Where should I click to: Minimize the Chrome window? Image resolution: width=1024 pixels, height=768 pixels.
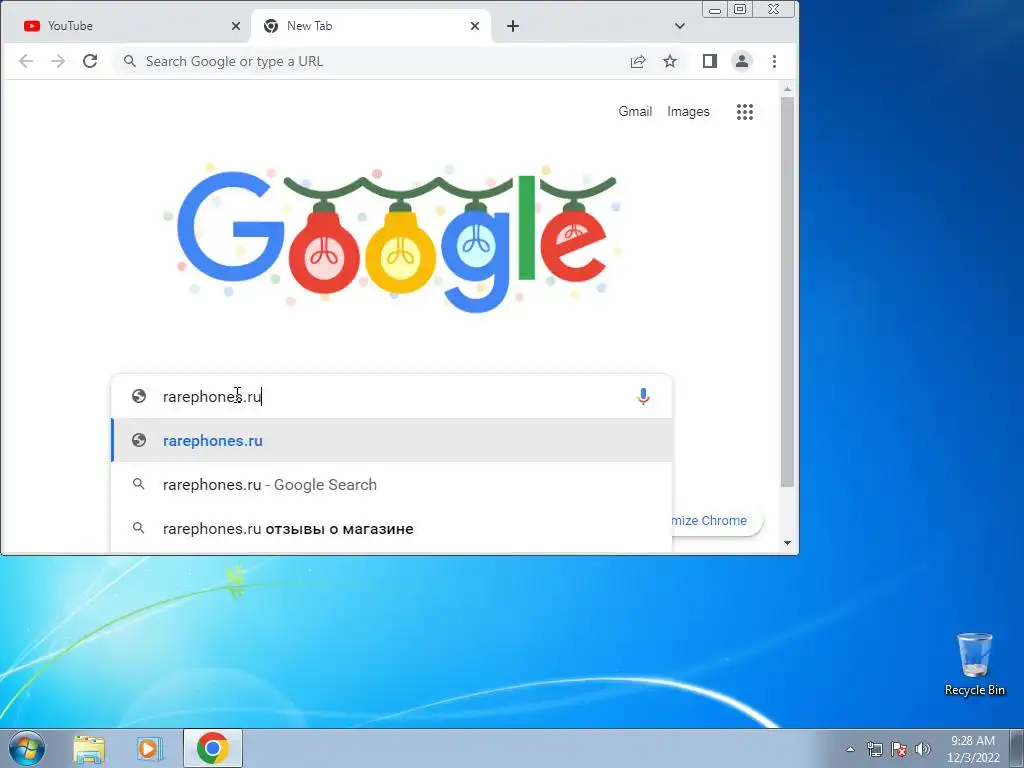715,10
